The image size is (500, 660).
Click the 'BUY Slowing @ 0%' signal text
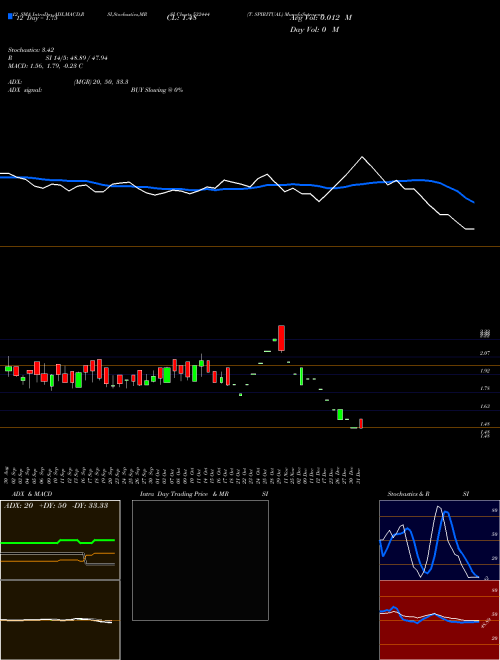point(157,90)
